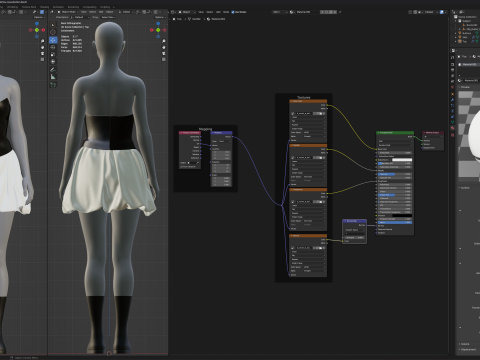Open Add menu in back-view viewport header
The width and height of the screenshot is (480, 360).
point(101,12)
